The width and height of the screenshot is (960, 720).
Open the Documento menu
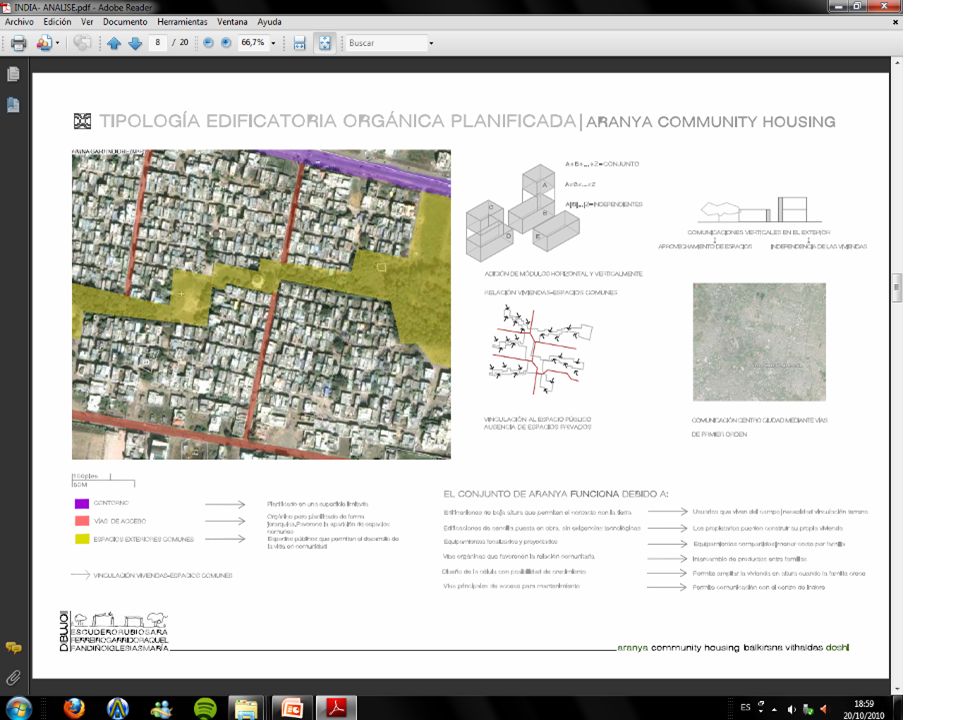click(x=125, y=21)
